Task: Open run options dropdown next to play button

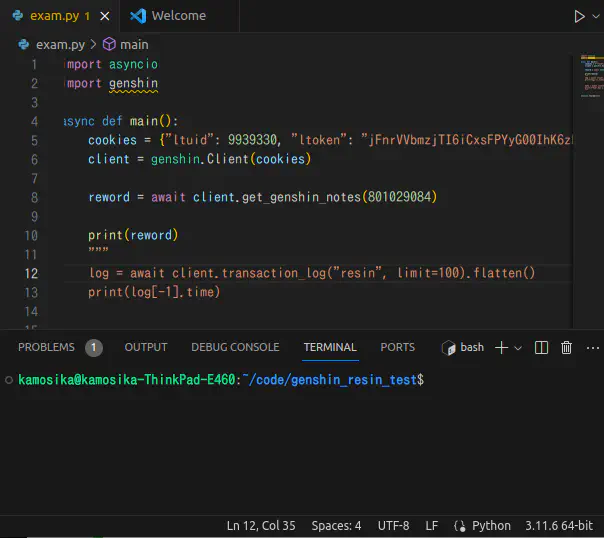Action: click(x=597, y=16)
